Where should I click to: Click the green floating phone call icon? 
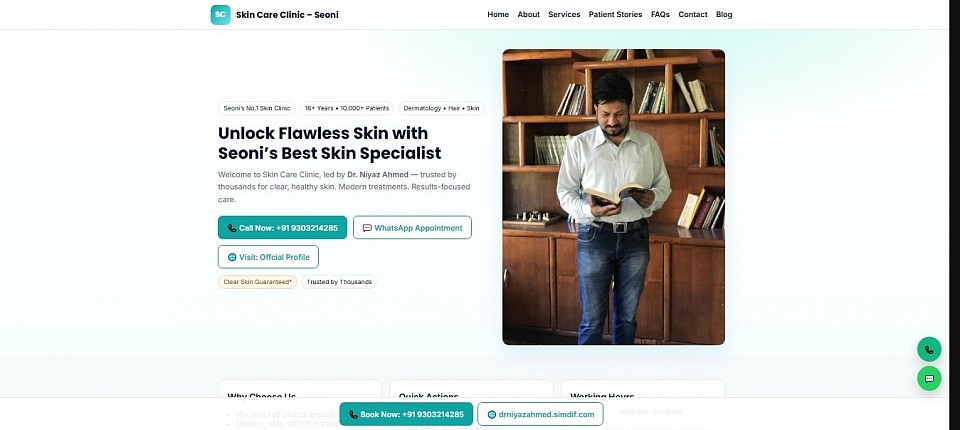929,349
